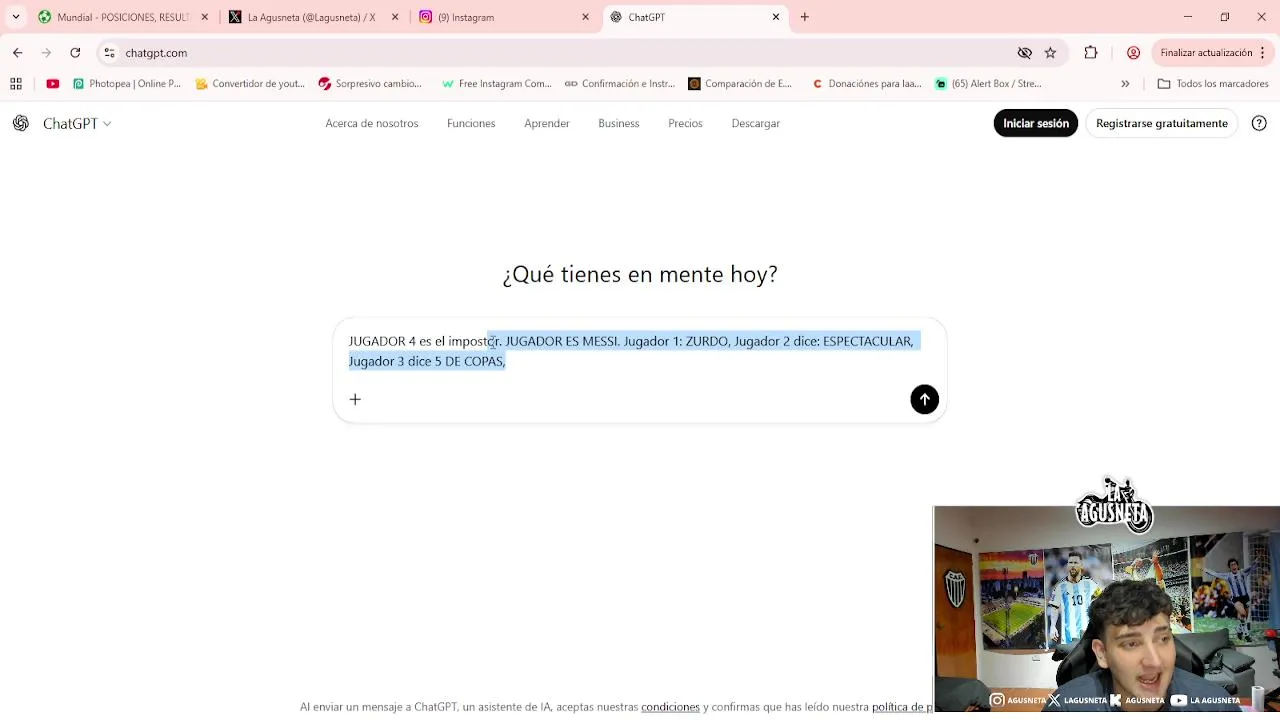Open the Aprender menu item
This screenshot has height=720, width=1280.
point(547,123)
